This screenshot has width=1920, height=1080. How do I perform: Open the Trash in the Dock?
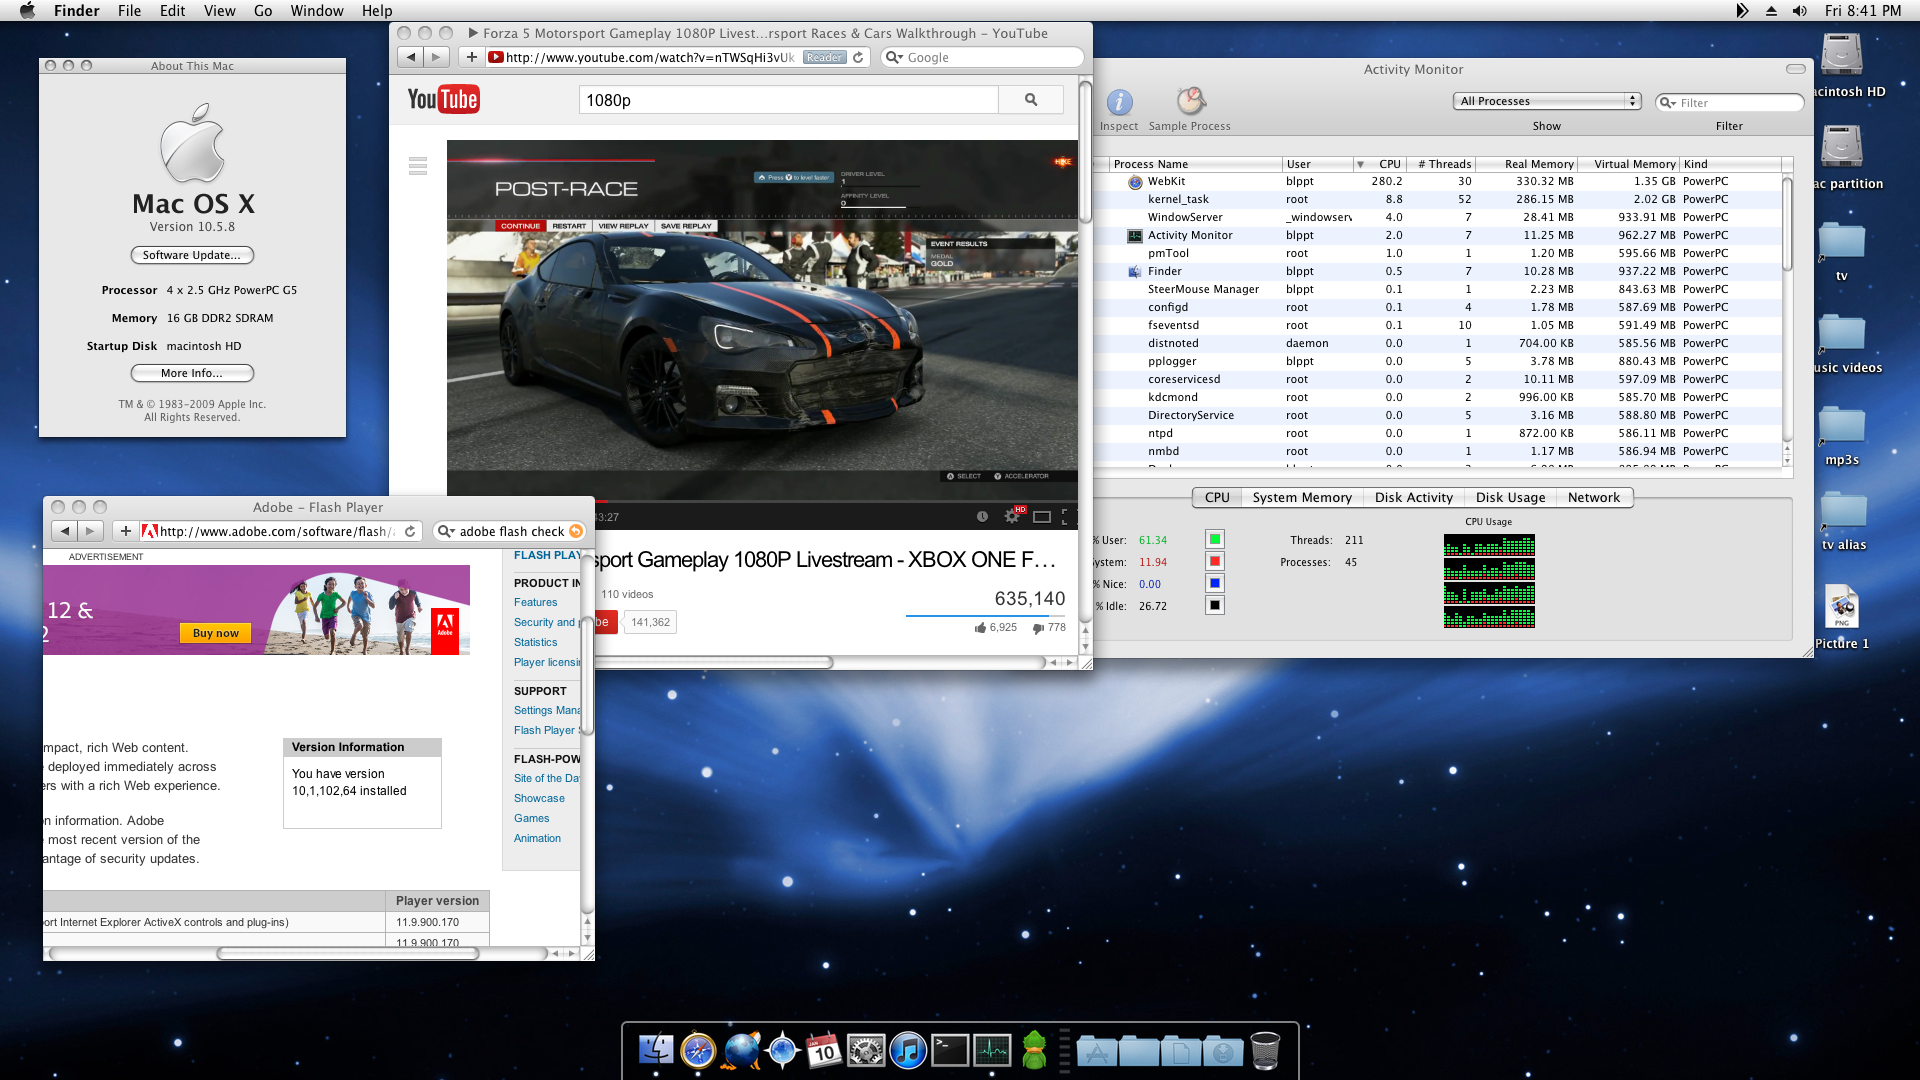coord(1265,1051)
